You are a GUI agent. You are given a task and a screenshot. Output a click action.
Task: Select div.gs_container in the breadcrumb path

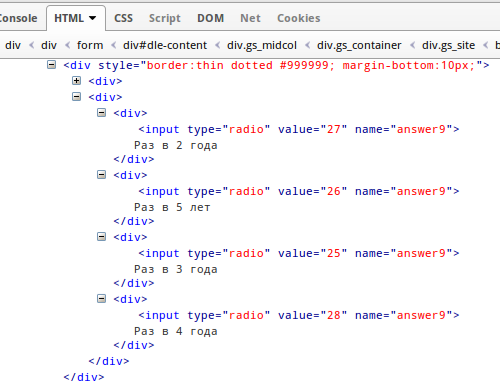click(359, 45)
